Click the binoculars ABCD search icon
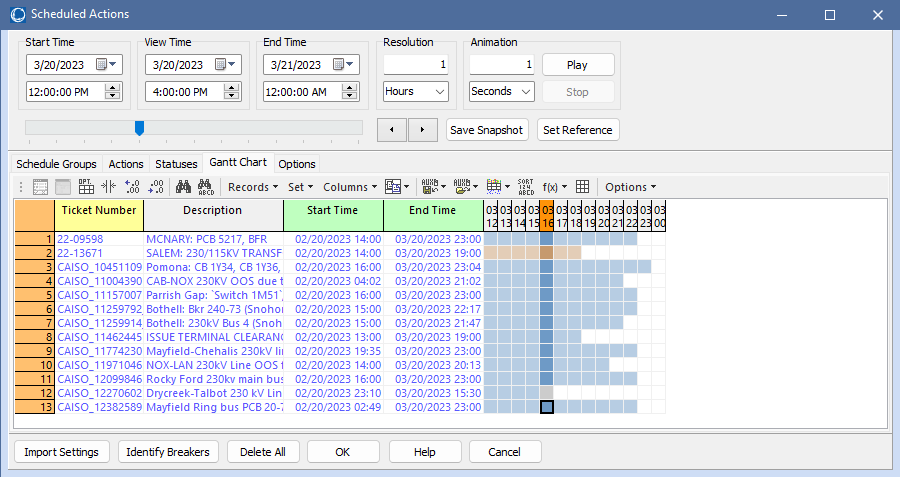This screenshot has width=900, height=477. click(x=206, y=187)
